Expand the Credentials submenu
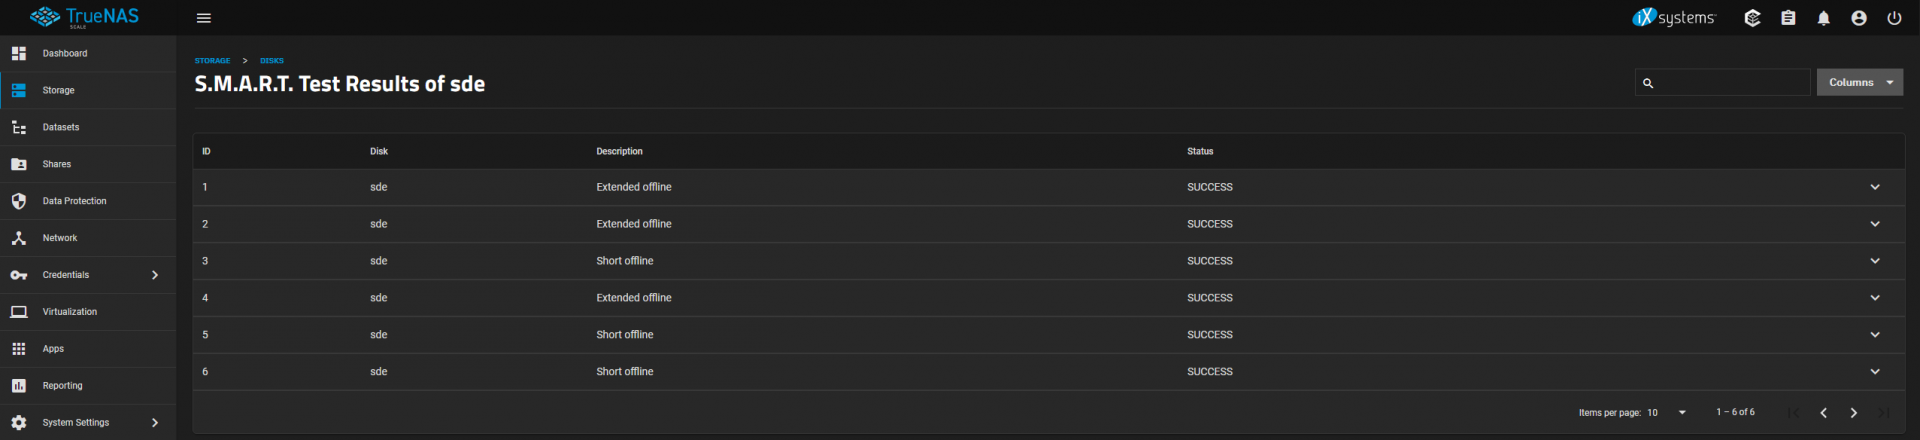1920x440 pixels. point(88,275)
